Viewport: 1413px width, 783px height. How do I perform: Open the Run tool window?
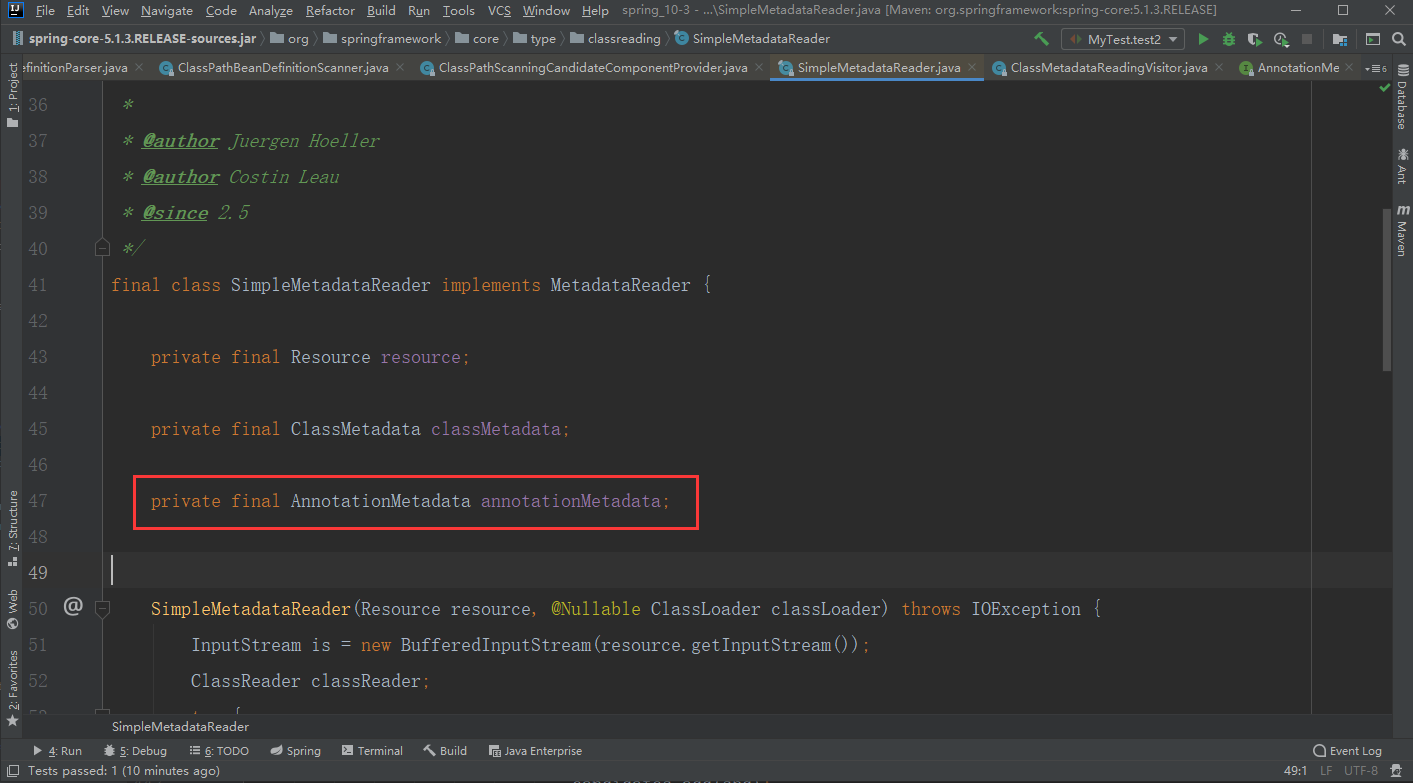point(58,751)
